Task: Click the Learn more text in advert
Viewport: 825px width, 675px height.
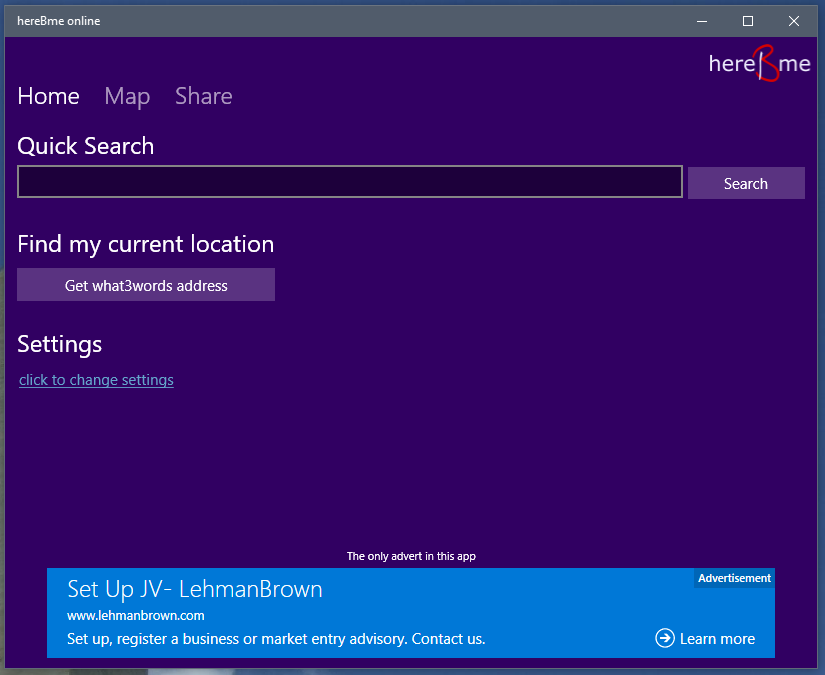Action: coord(717,639)
